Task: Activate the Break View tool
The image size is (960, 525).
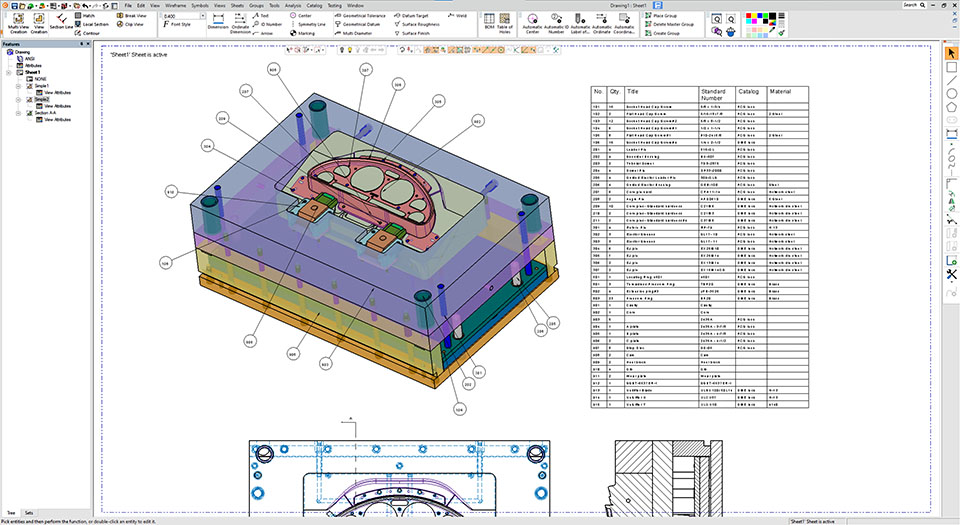Action: [x=131, y=15]
